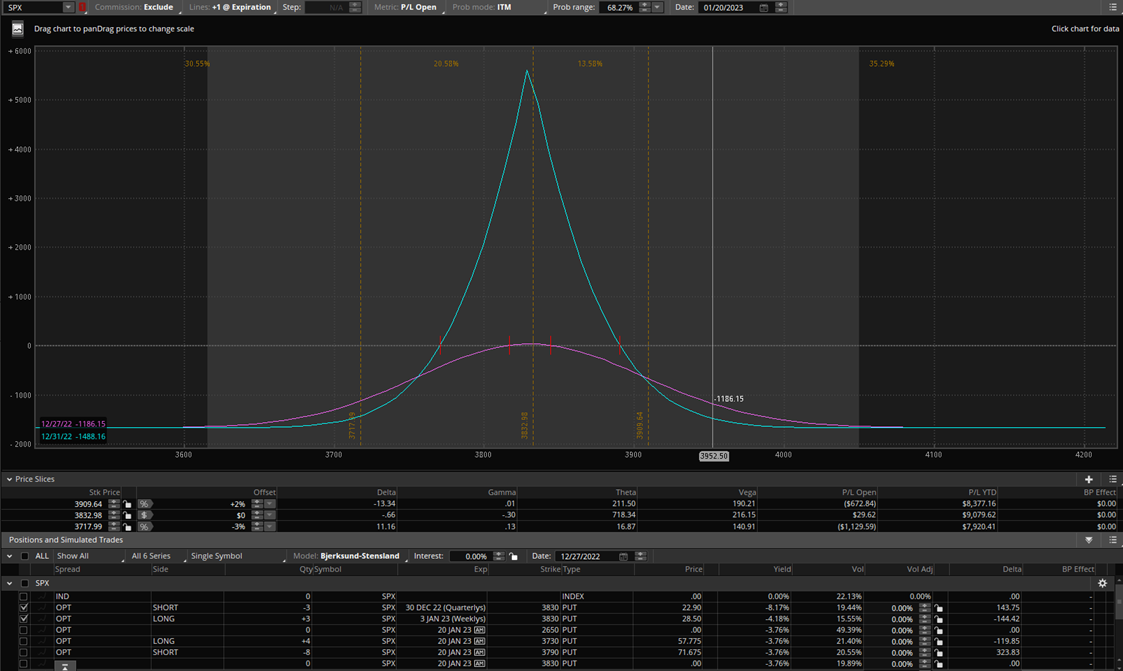Increase the Prob range value with stepper
The height and width of the screenshot is (671, 1123).
[644, 5]
